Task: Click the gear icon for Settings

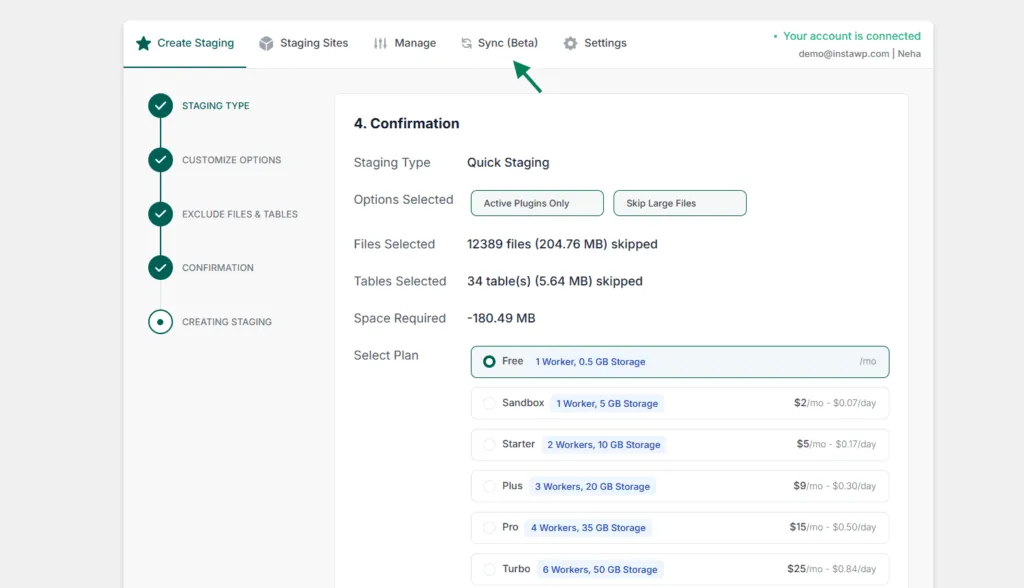Action: tap(570, 43)
